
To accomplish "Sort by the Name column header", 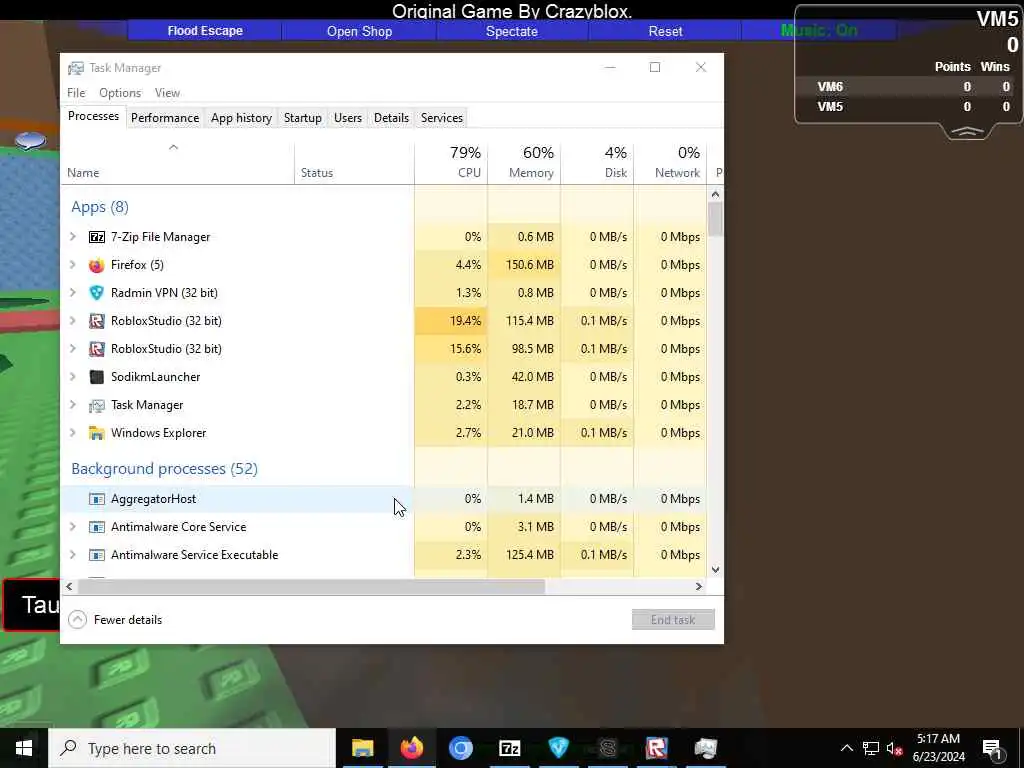I will click(178, 162).
